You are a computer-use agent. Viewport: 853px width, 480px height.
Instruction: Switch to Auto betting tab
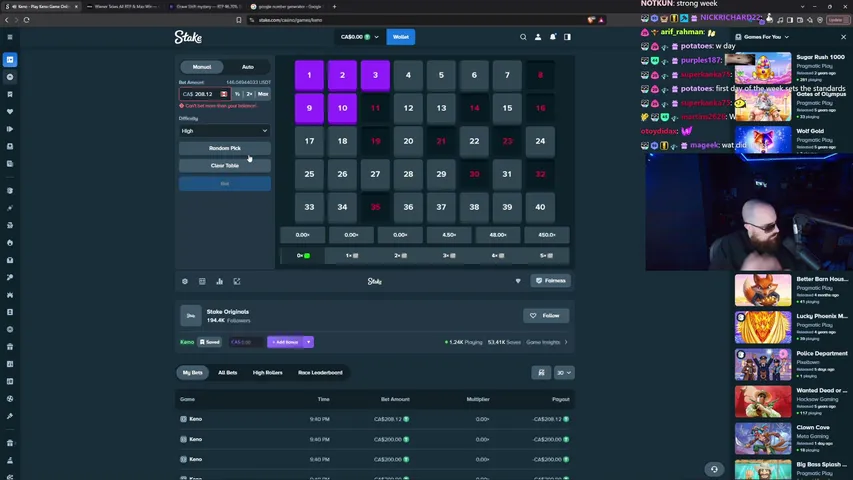248,67
